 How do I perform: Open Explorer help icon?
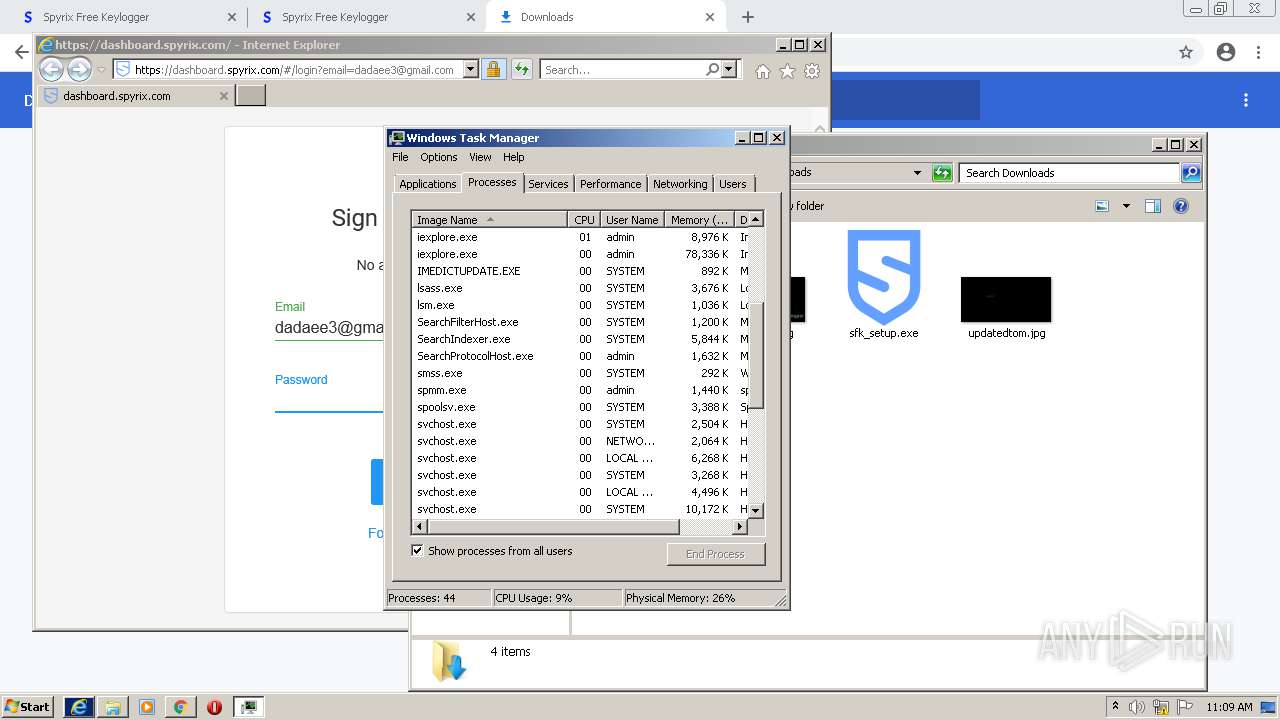[x=1181, y=206]
